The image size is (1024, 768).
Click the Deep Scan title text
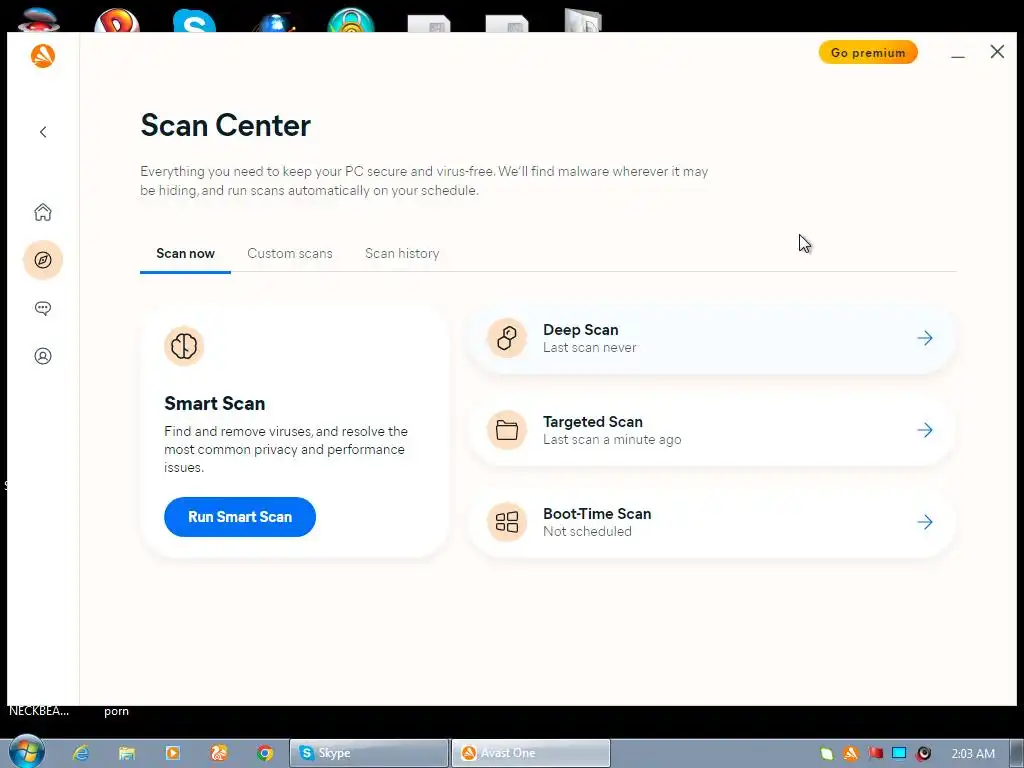pos(581,330)
